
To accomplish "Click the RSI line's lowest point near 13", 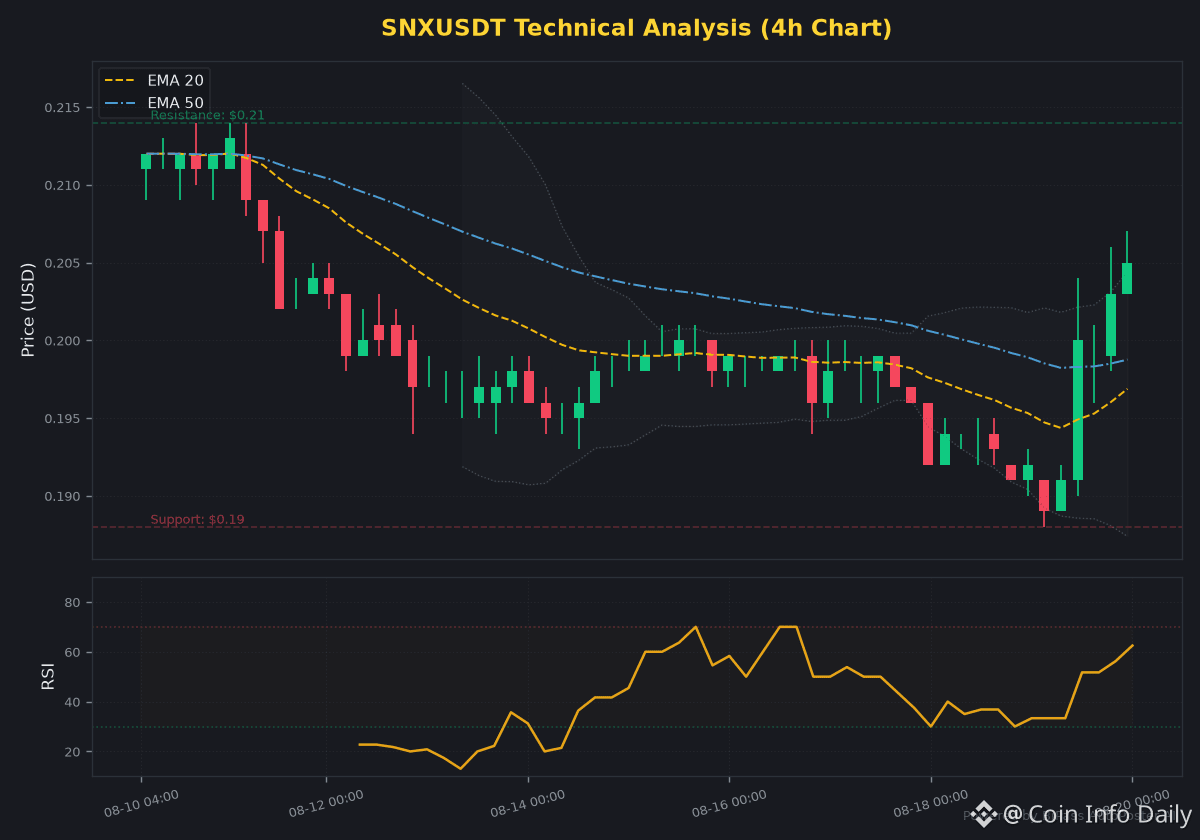I will 460,768.
